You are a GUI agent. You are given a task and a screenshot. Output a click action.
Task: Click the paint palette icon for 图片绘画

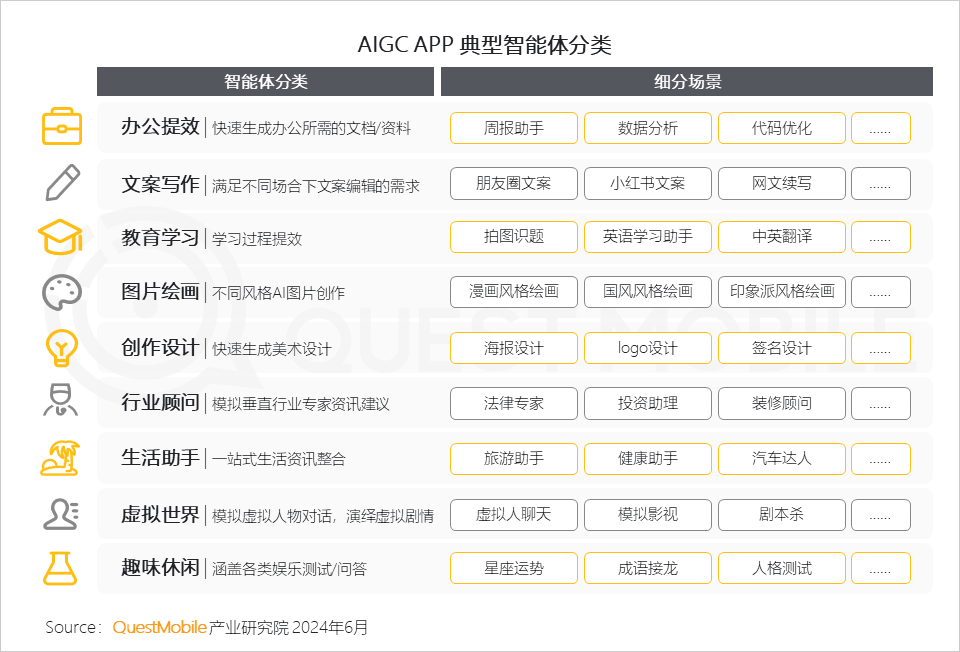61,293
